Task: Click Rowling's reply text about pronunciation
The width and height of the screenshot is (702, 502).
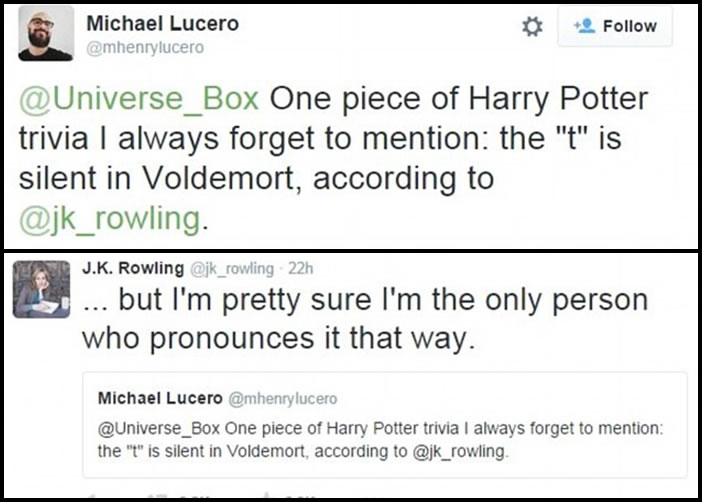Action: [360, 318]
